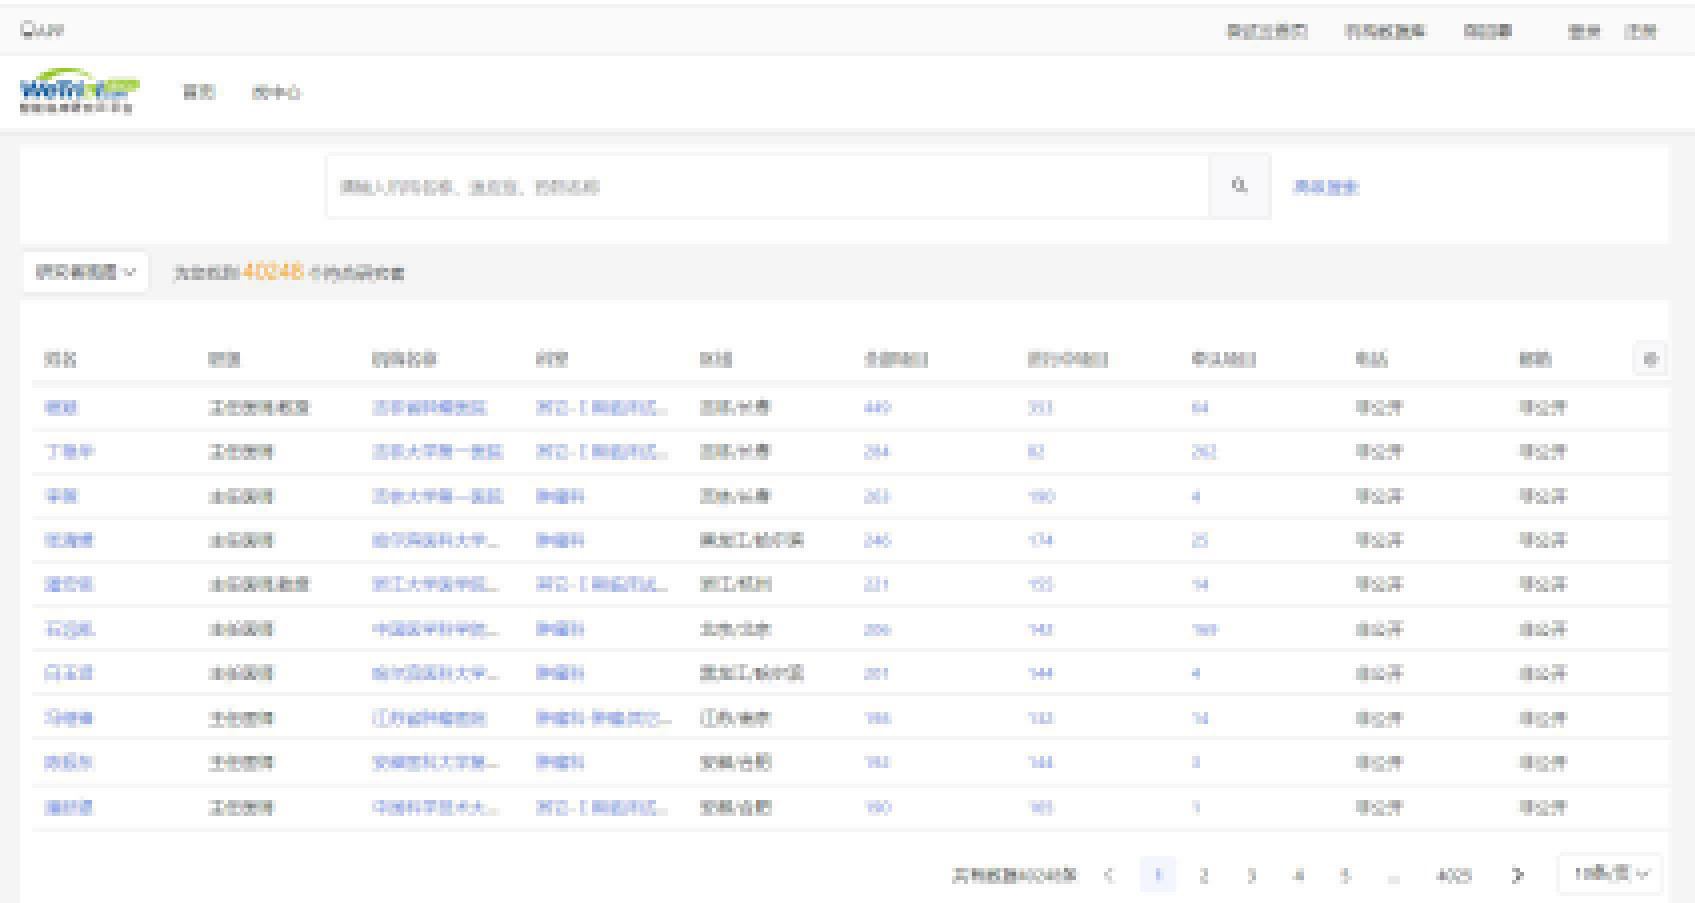This screenshot has height=903, width=1695.
Task: Open the 10 items per page dropdown
Action: pos(1610,874)
